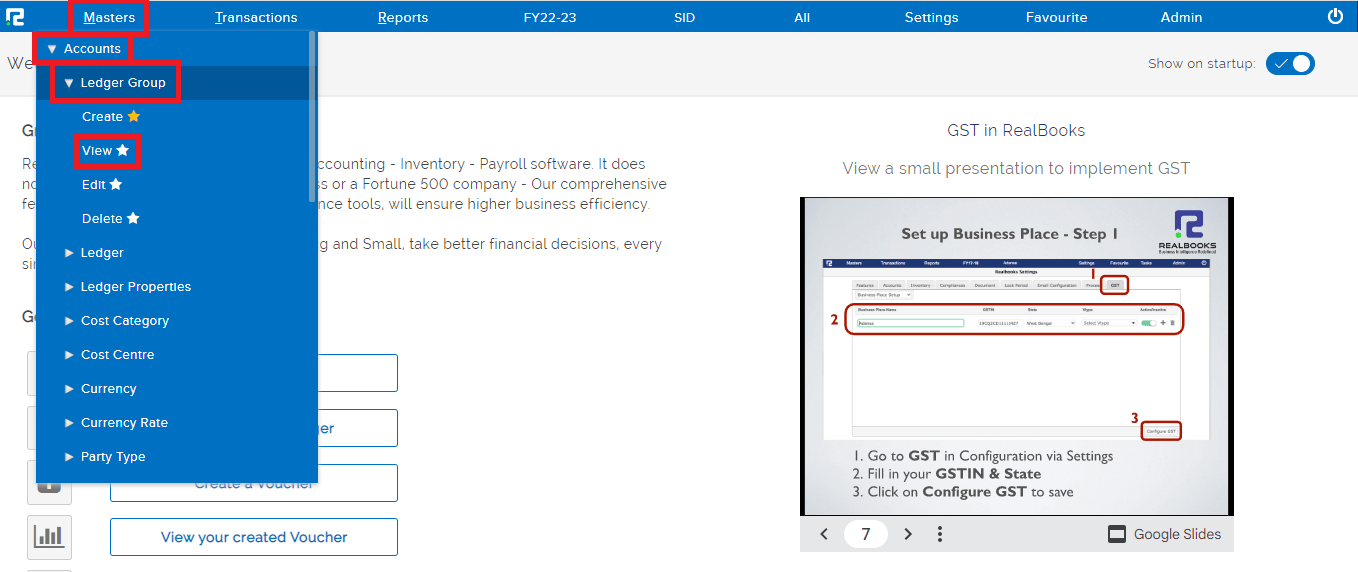Select View under Ledger Group
This screenshot has width=1358, height=572.
[97, 151]
